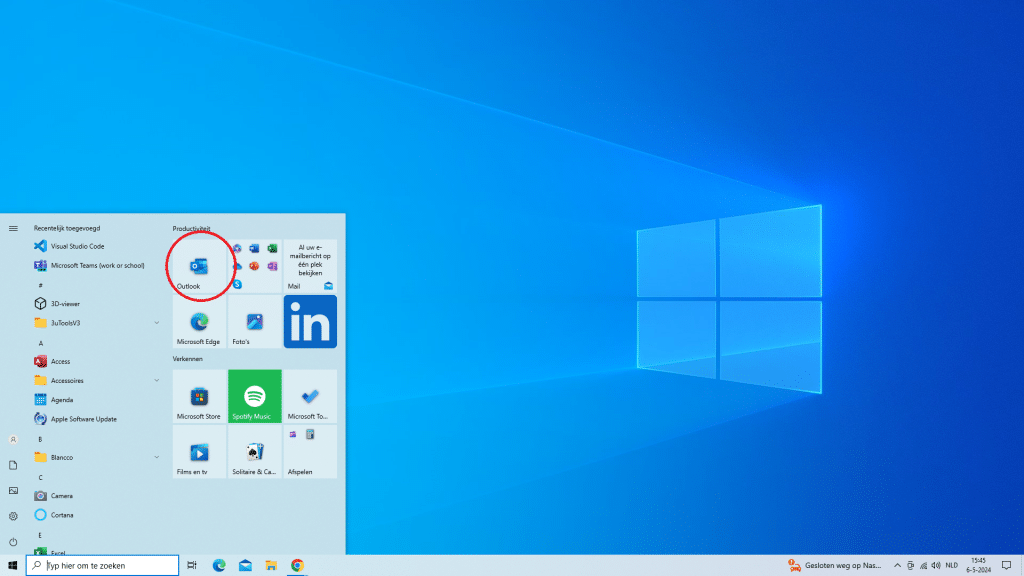Launch the Microsoft Store app
The image size is (1024, 576).
click(199, 396)
